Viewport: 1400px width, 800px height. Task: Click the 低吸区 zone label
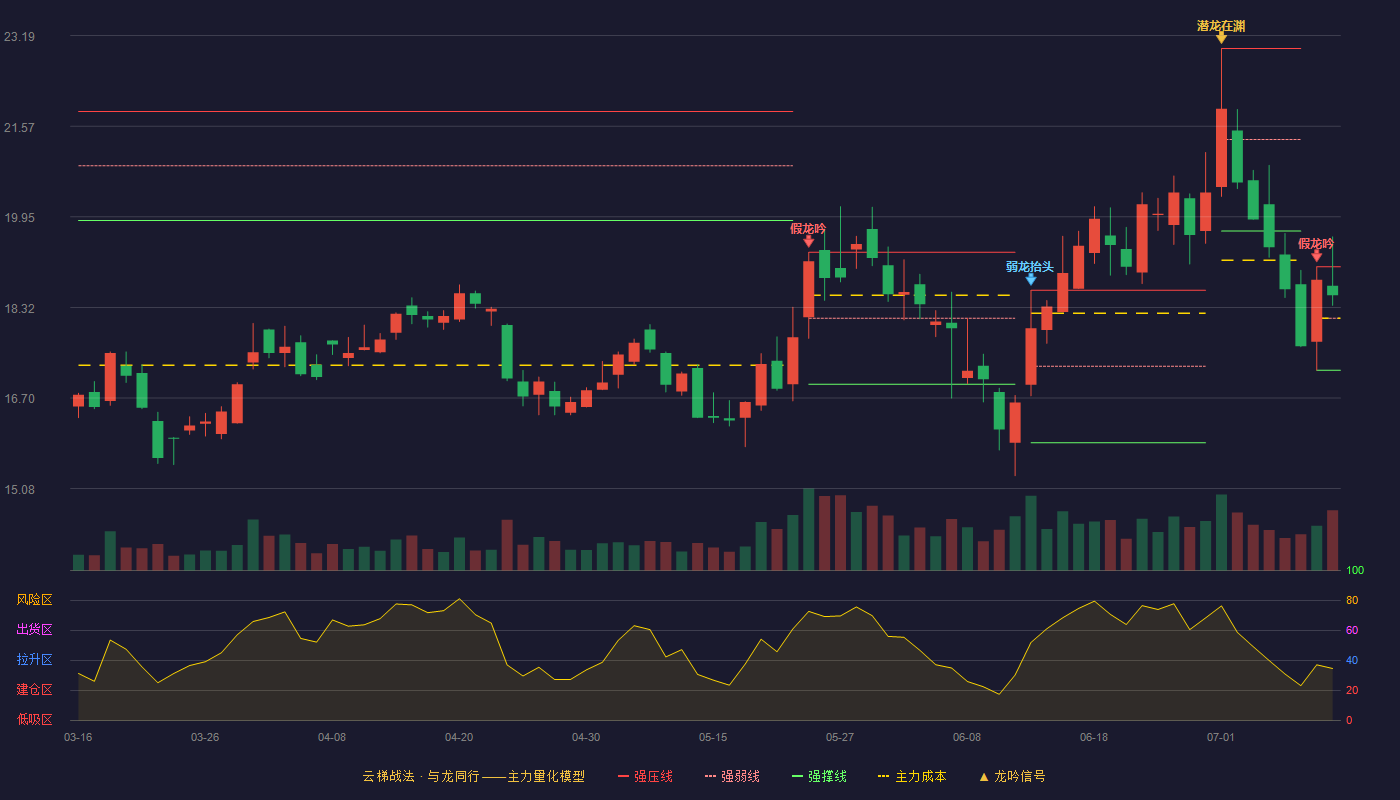pyautogui.click(x=34, y=719)
